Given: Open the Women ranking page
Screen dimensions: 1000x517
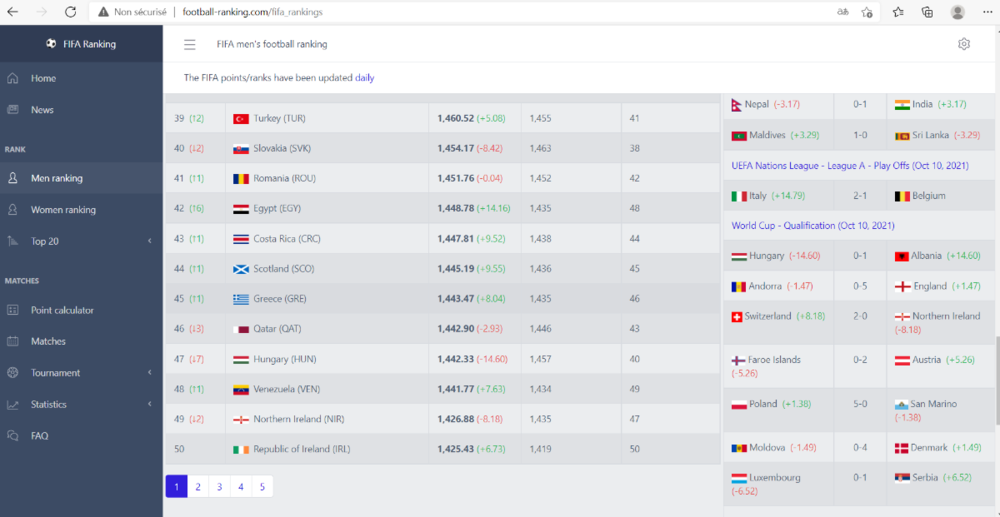Looking at the screenshot, I should click(63, 210).
